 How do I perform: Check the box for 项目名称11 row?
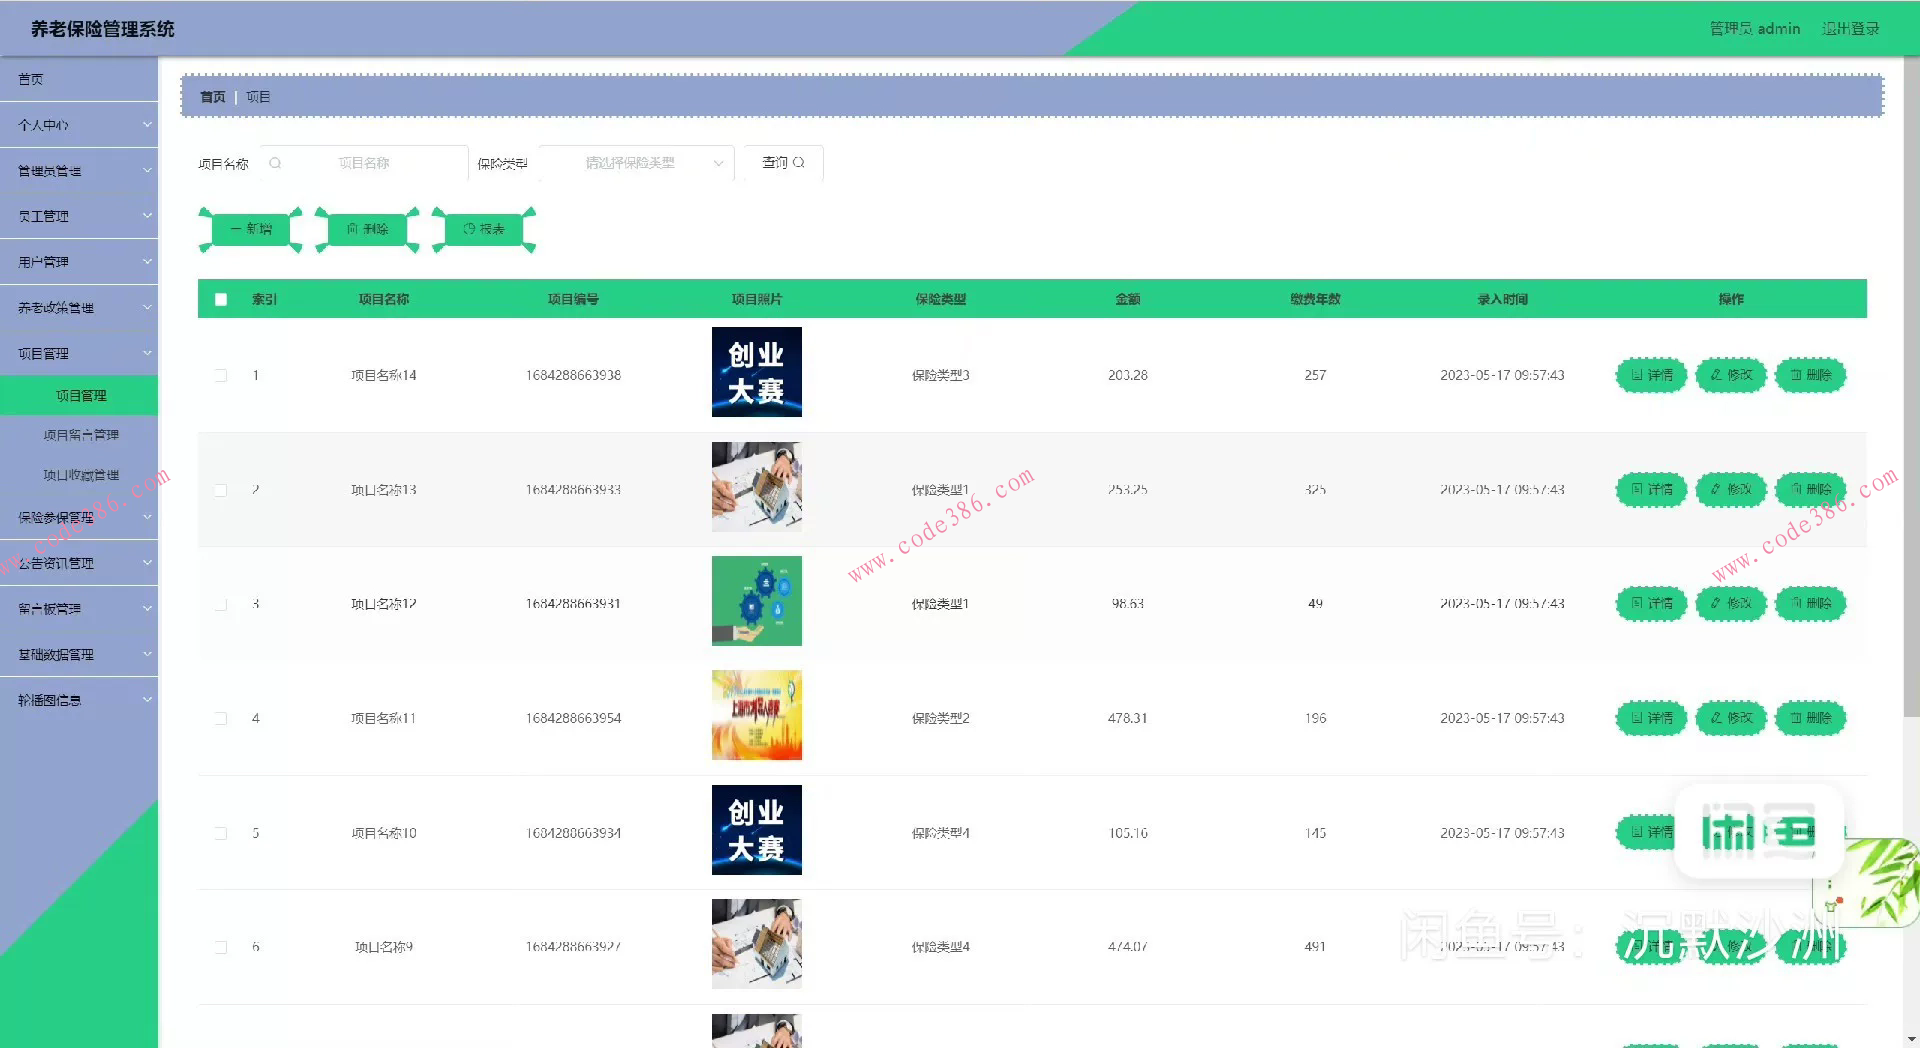221,718
